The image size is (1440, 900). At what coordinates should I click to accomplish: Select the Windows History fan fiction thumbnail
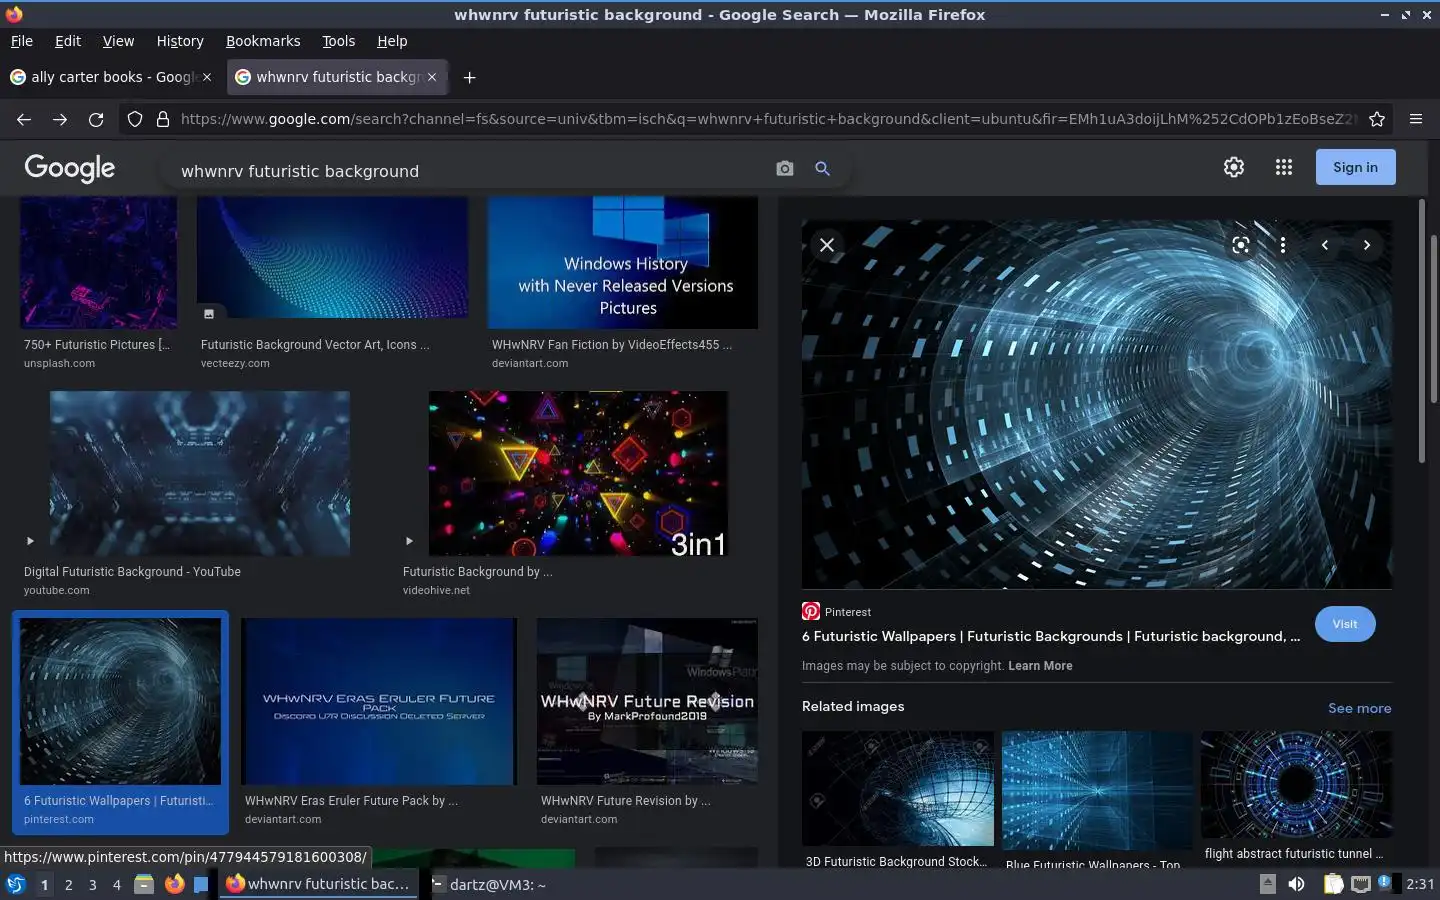(x=622, y=262)
